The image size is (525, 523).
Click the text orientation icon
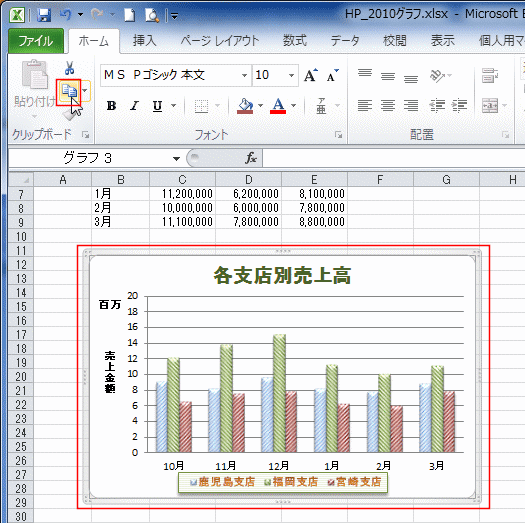click(x=438, y=76)
